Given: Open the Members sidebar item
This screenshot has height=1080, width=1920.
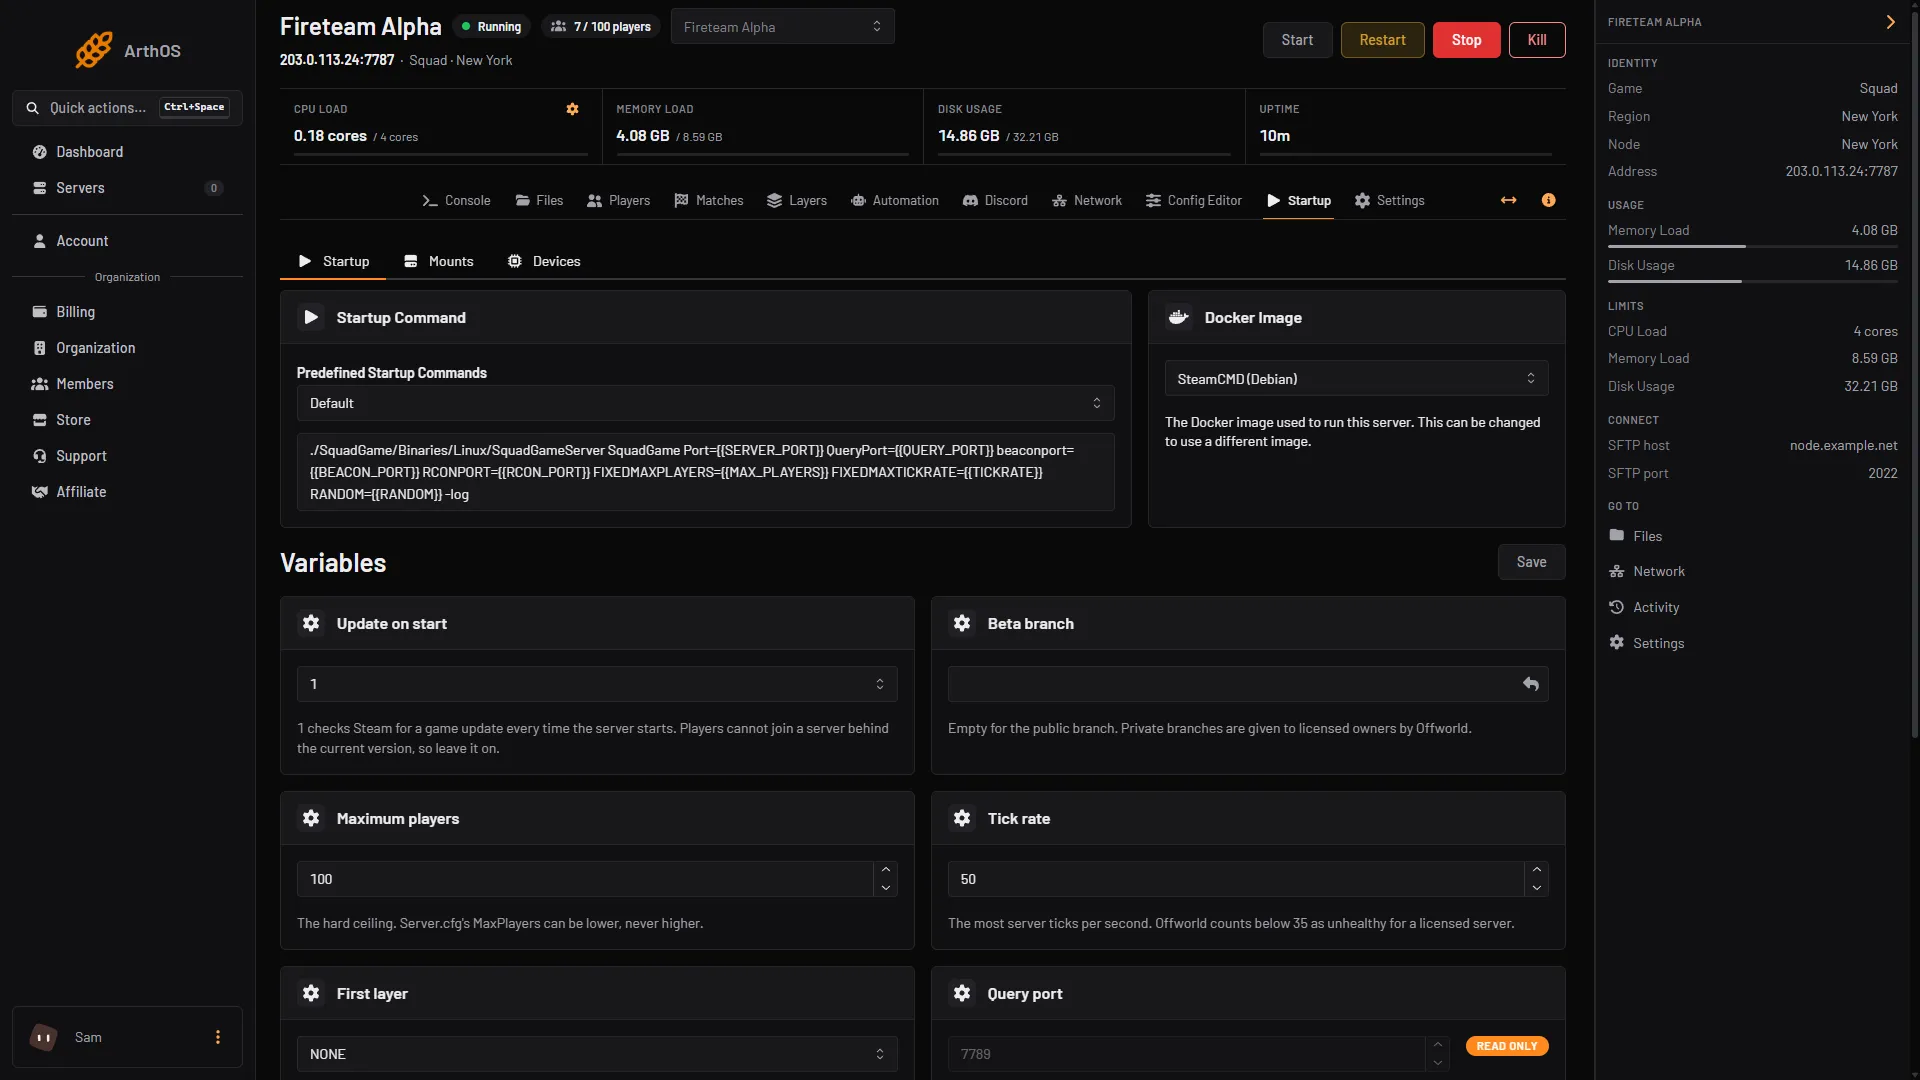Looking at the screenshot, I should coord(127,384).
